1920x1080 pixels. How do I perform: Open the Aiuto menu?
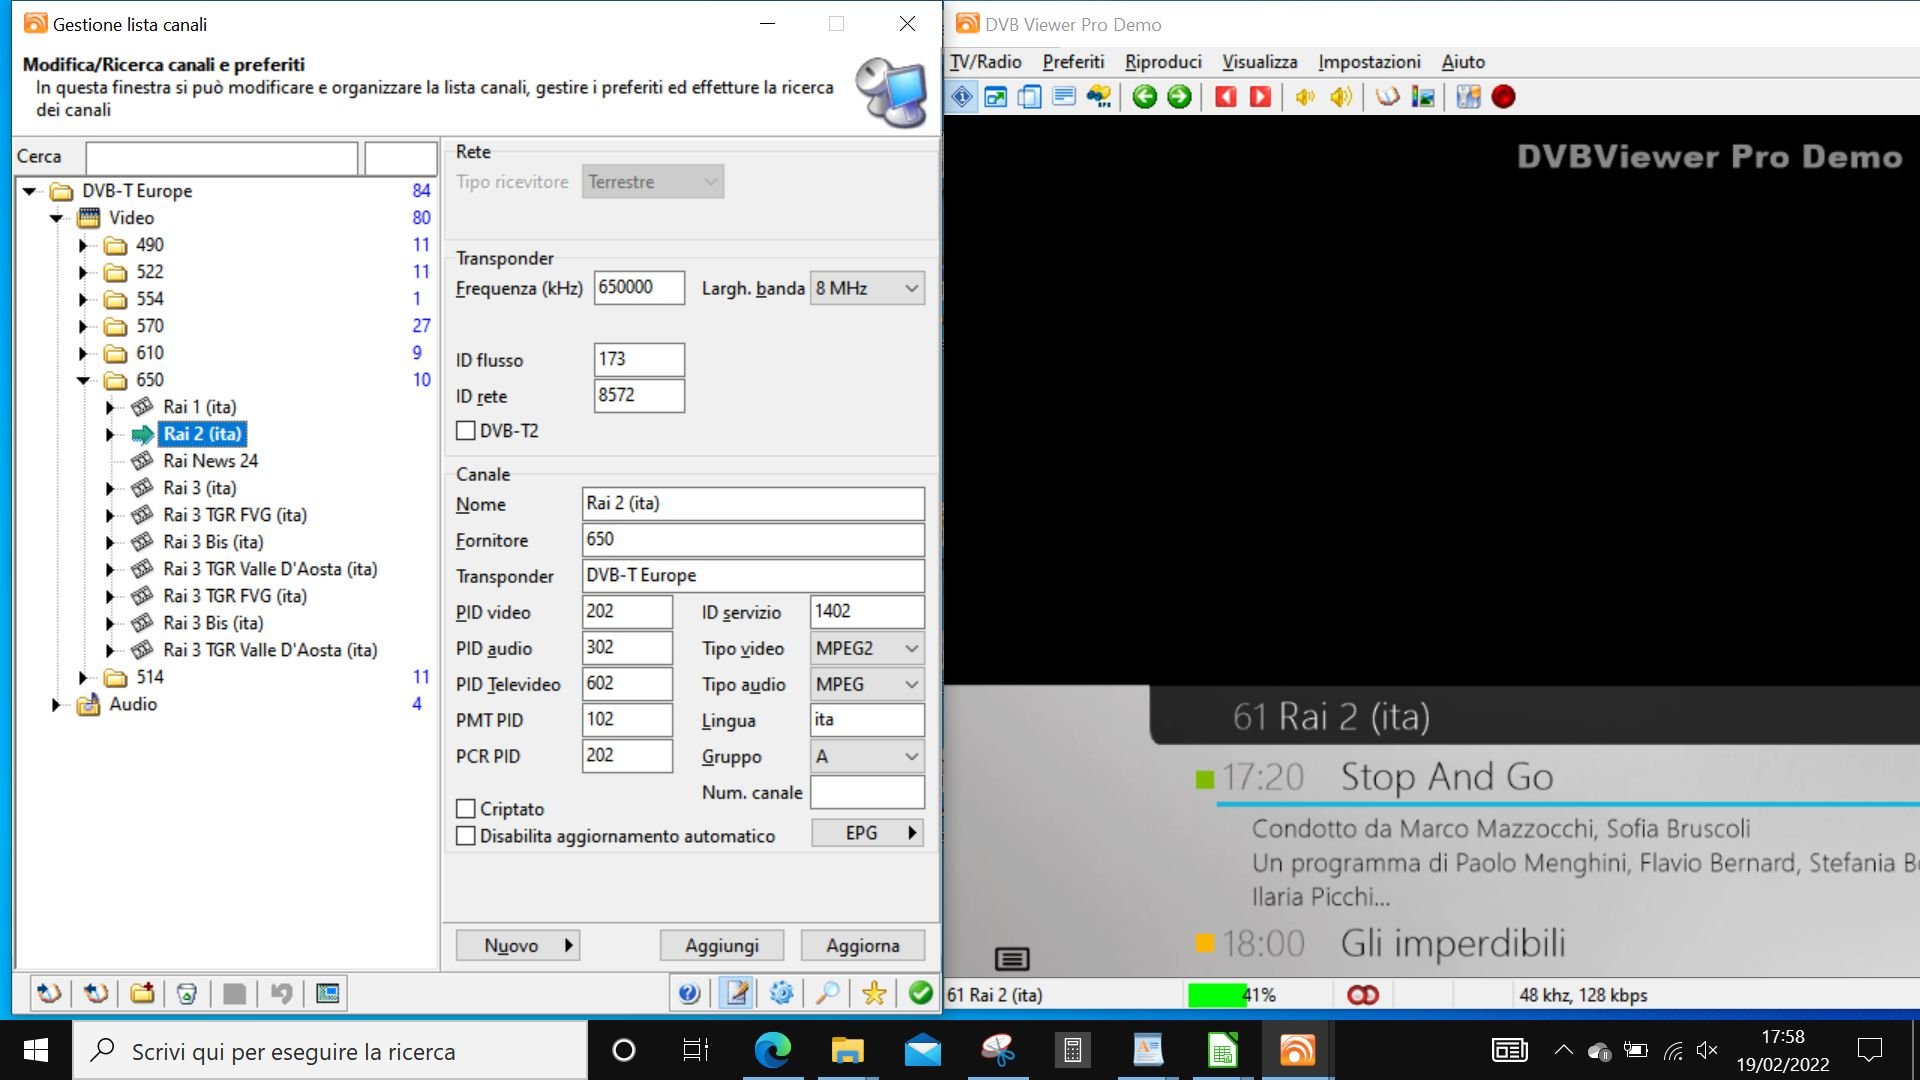1463,62
